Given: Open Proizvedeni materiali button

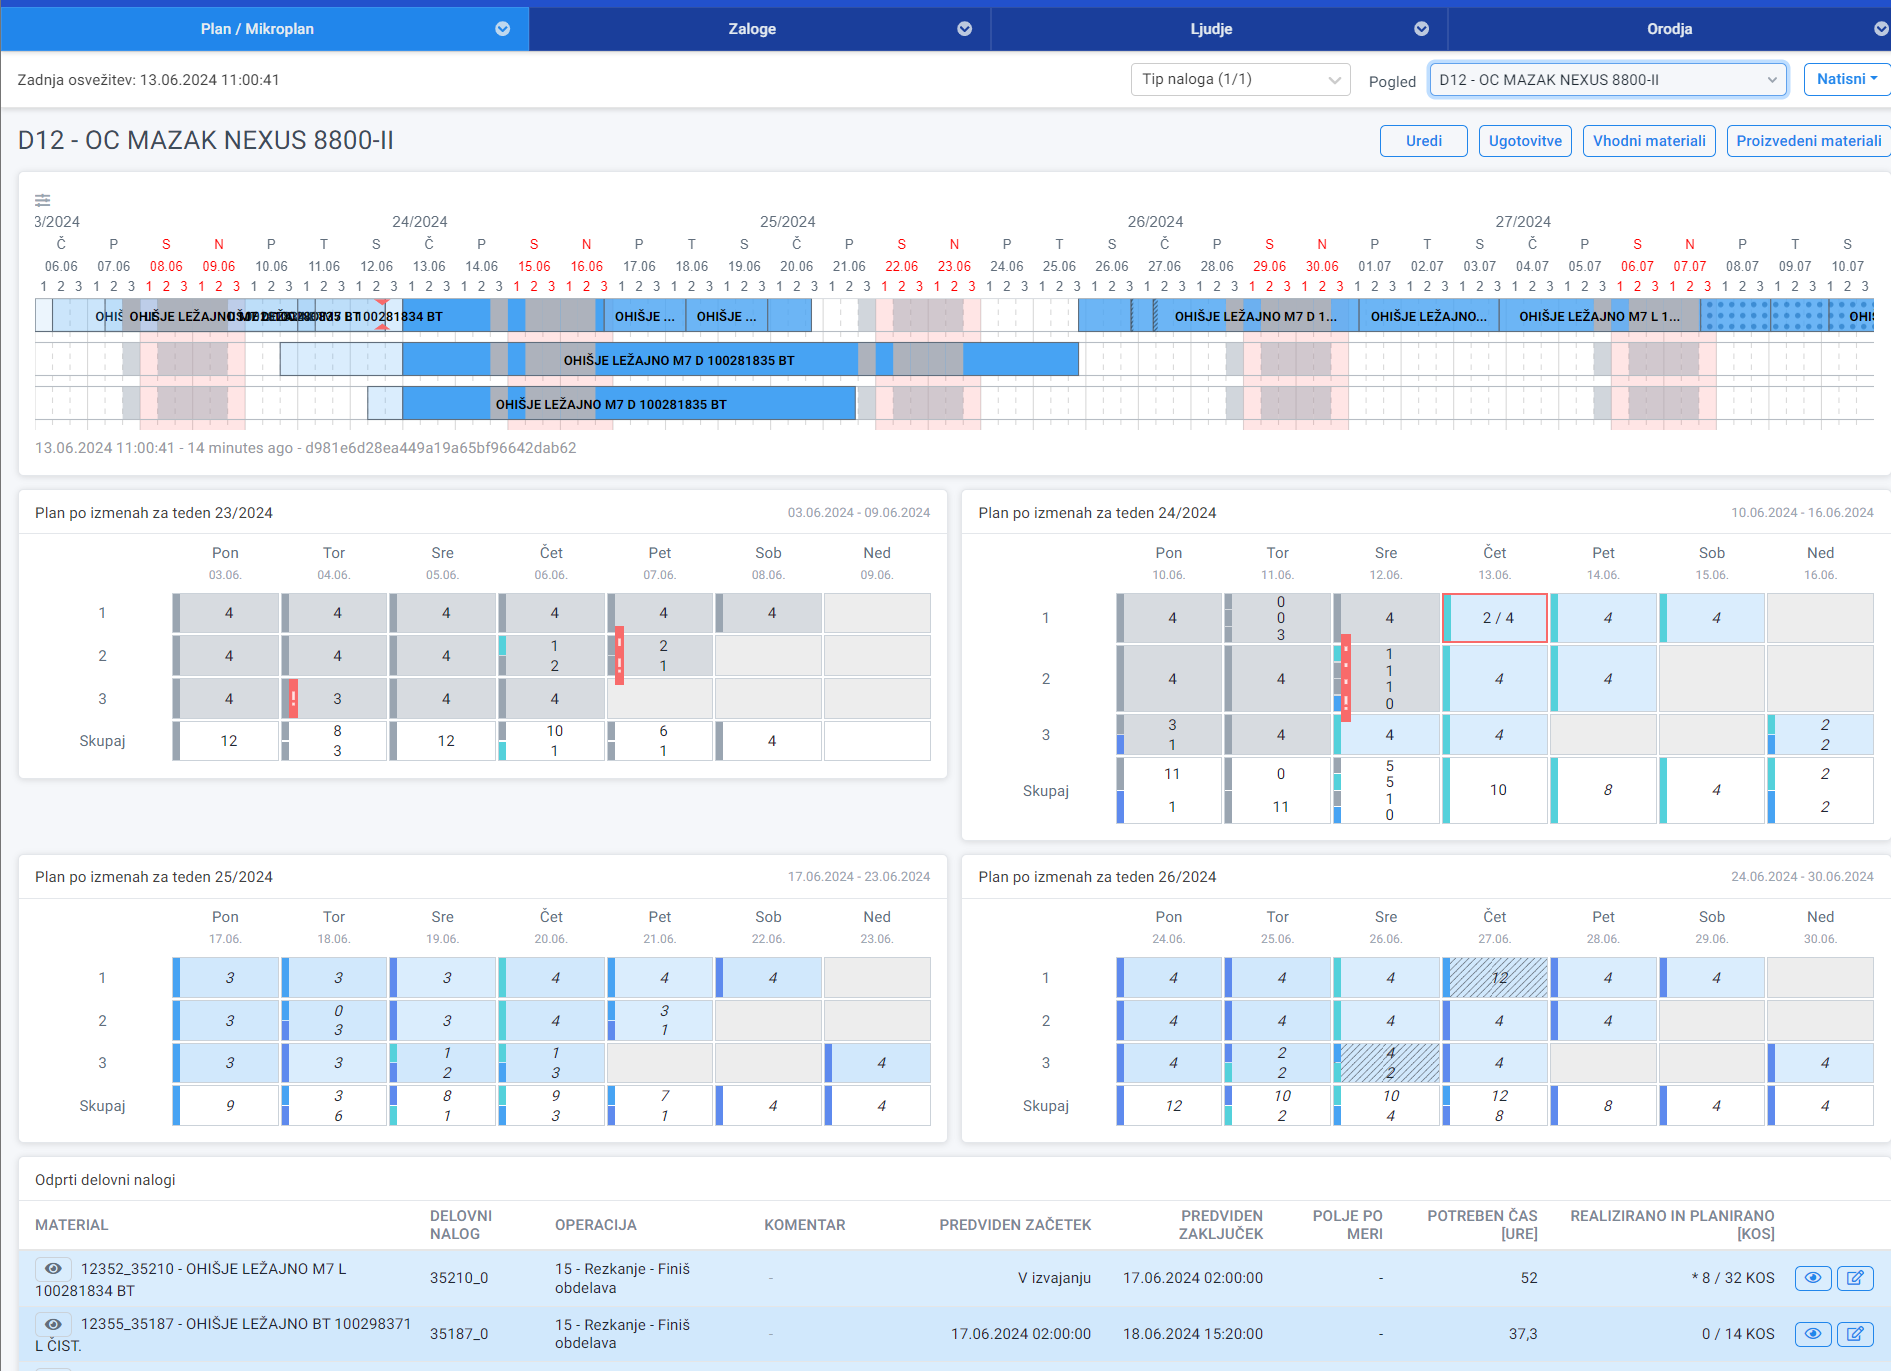Looking at the screenshot, I should click(1808, 141).
